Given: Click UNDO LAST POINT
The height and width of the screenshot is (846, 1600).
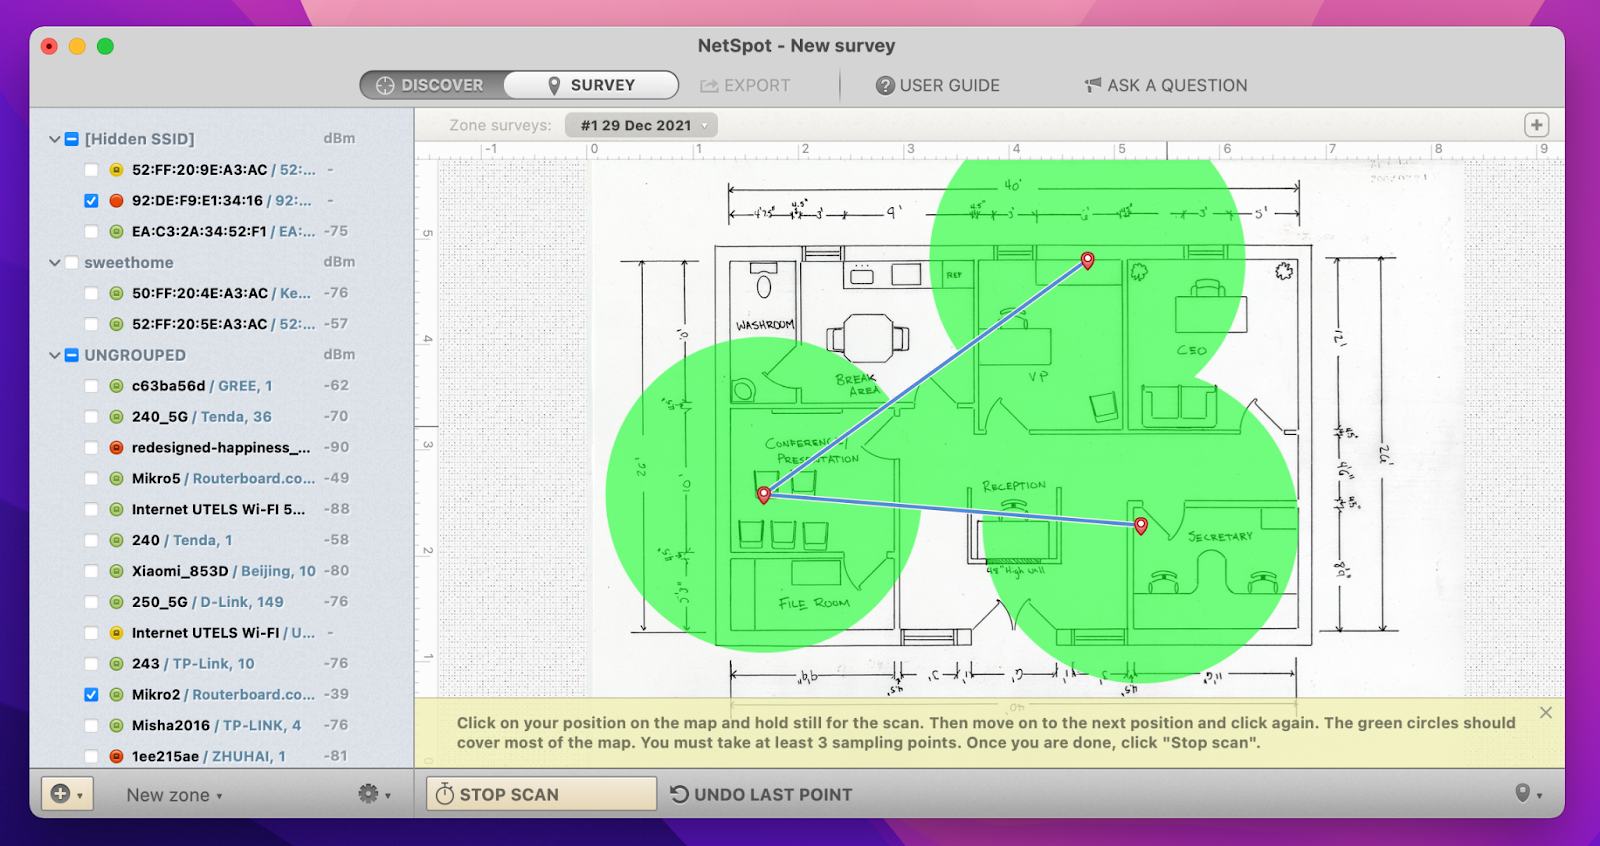Looking at the screenshot, I should [761, 794].
